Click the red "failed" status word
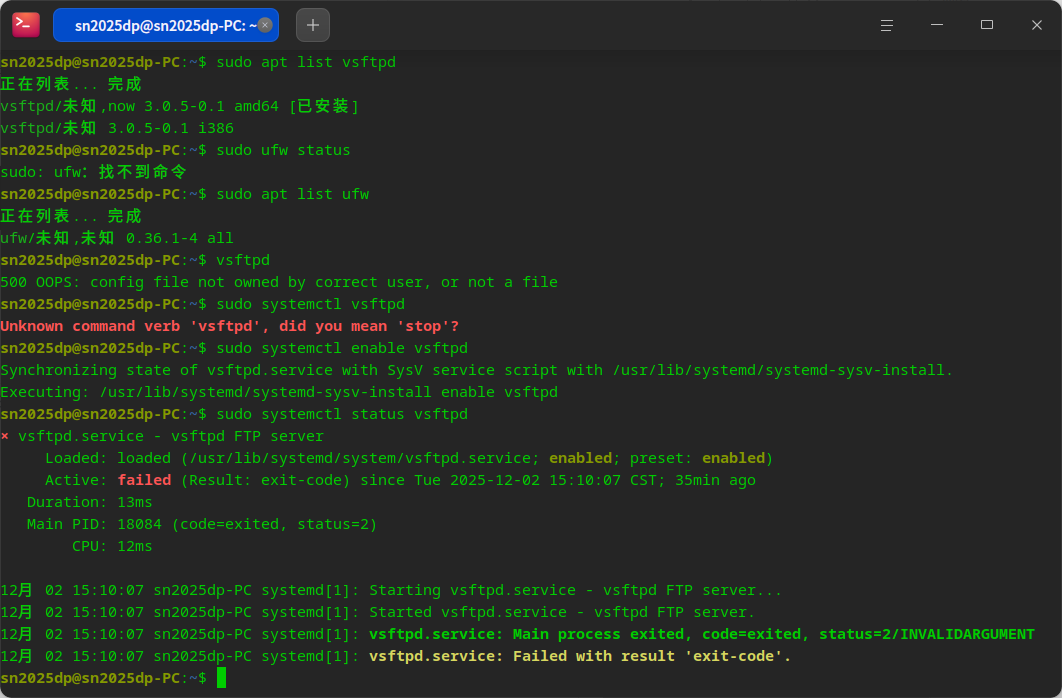The image size is (1062, 698). pos(144,480)
